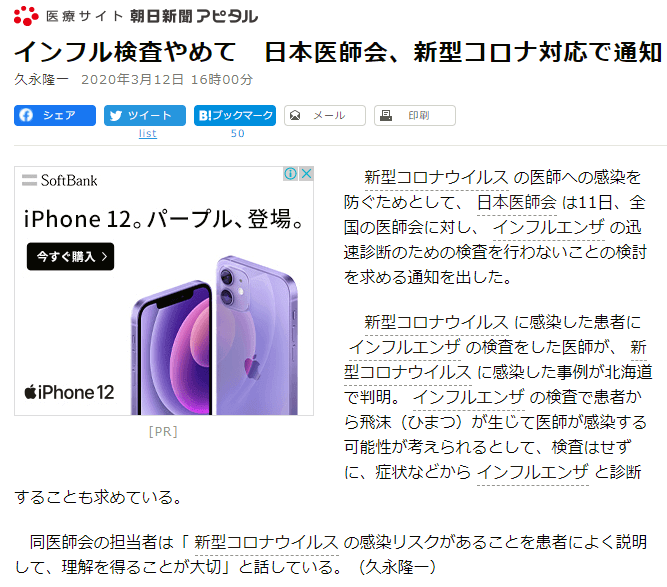Click the purple iPhone 12 ad image
667x587 pixels.
pyautogui.click(x=215, y=335)
